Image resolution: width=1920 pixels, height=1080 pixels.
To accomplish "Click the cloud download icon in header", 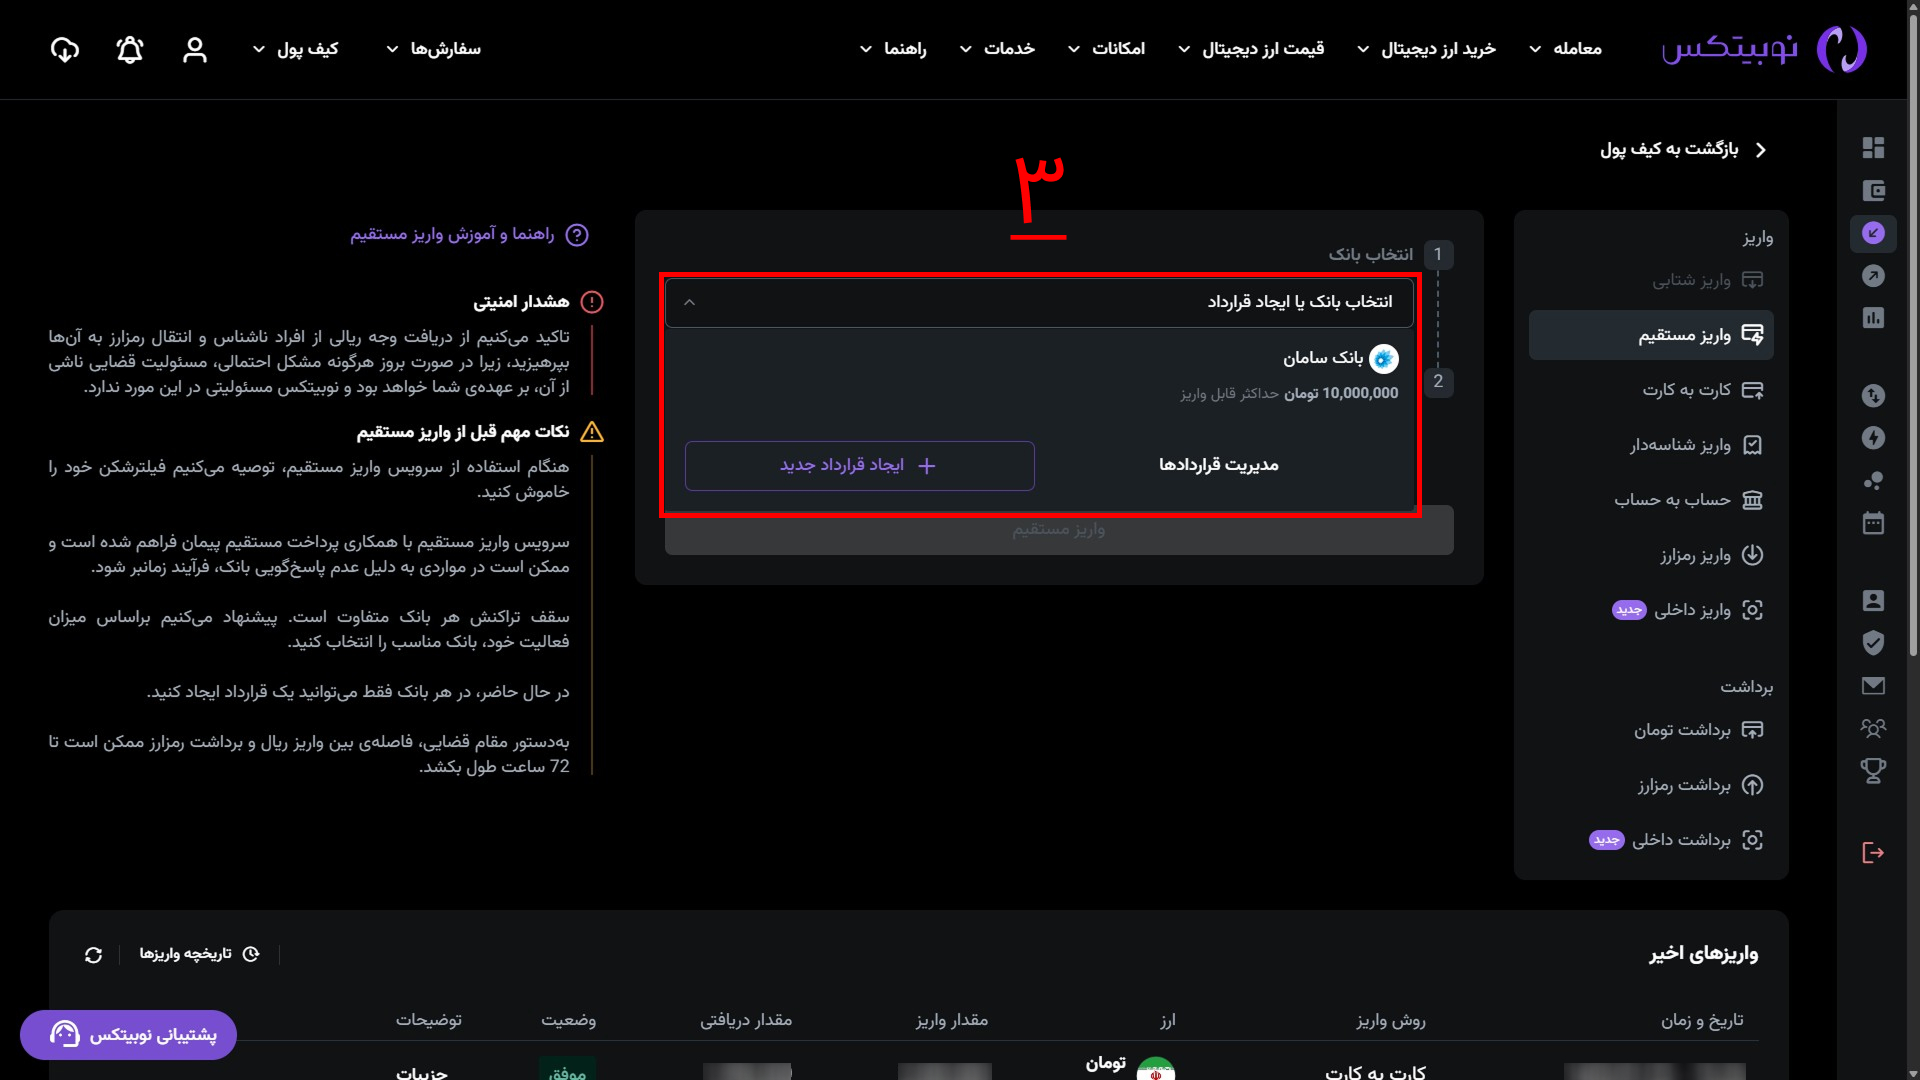I will coord(65,50).
